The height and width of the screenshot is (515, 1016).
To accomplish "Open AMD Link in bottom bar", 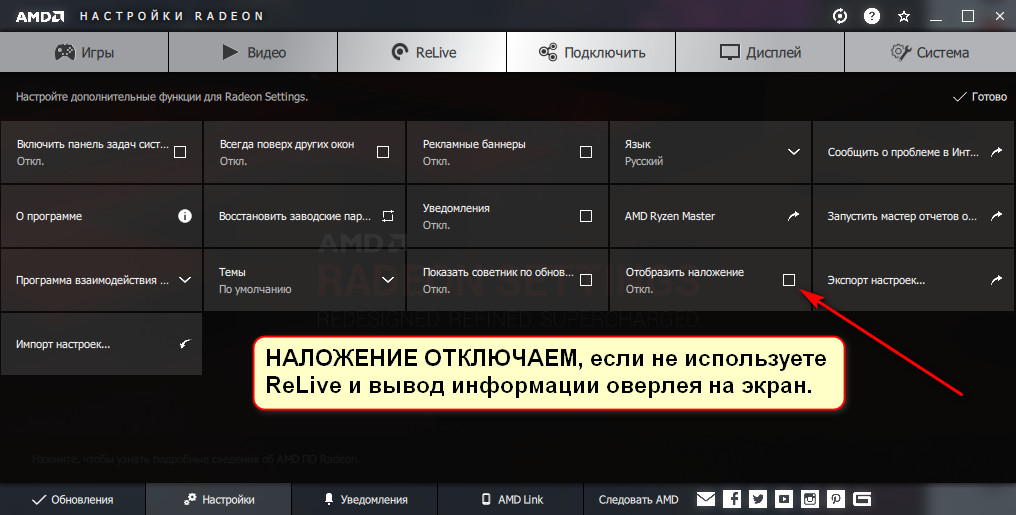I will [511, 499].
